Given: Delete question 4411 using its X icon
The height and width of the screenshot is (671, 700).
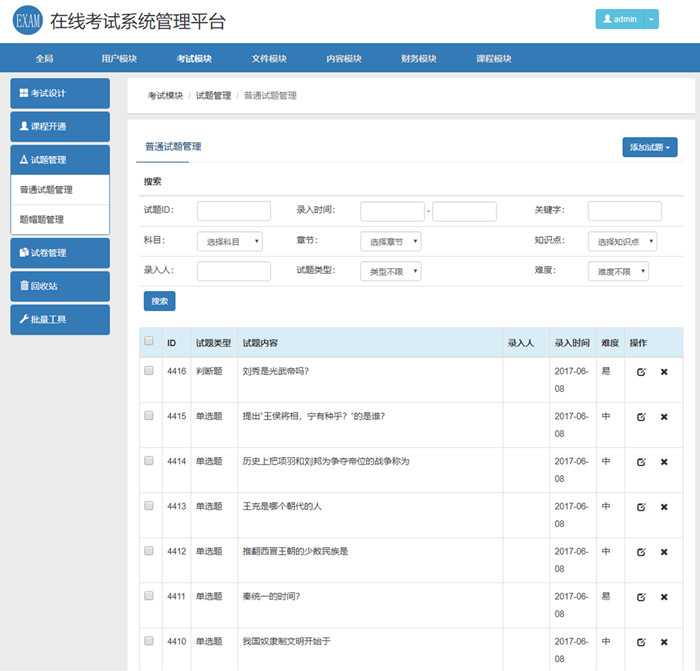Looking at the screenshot, I should (664, 597).
